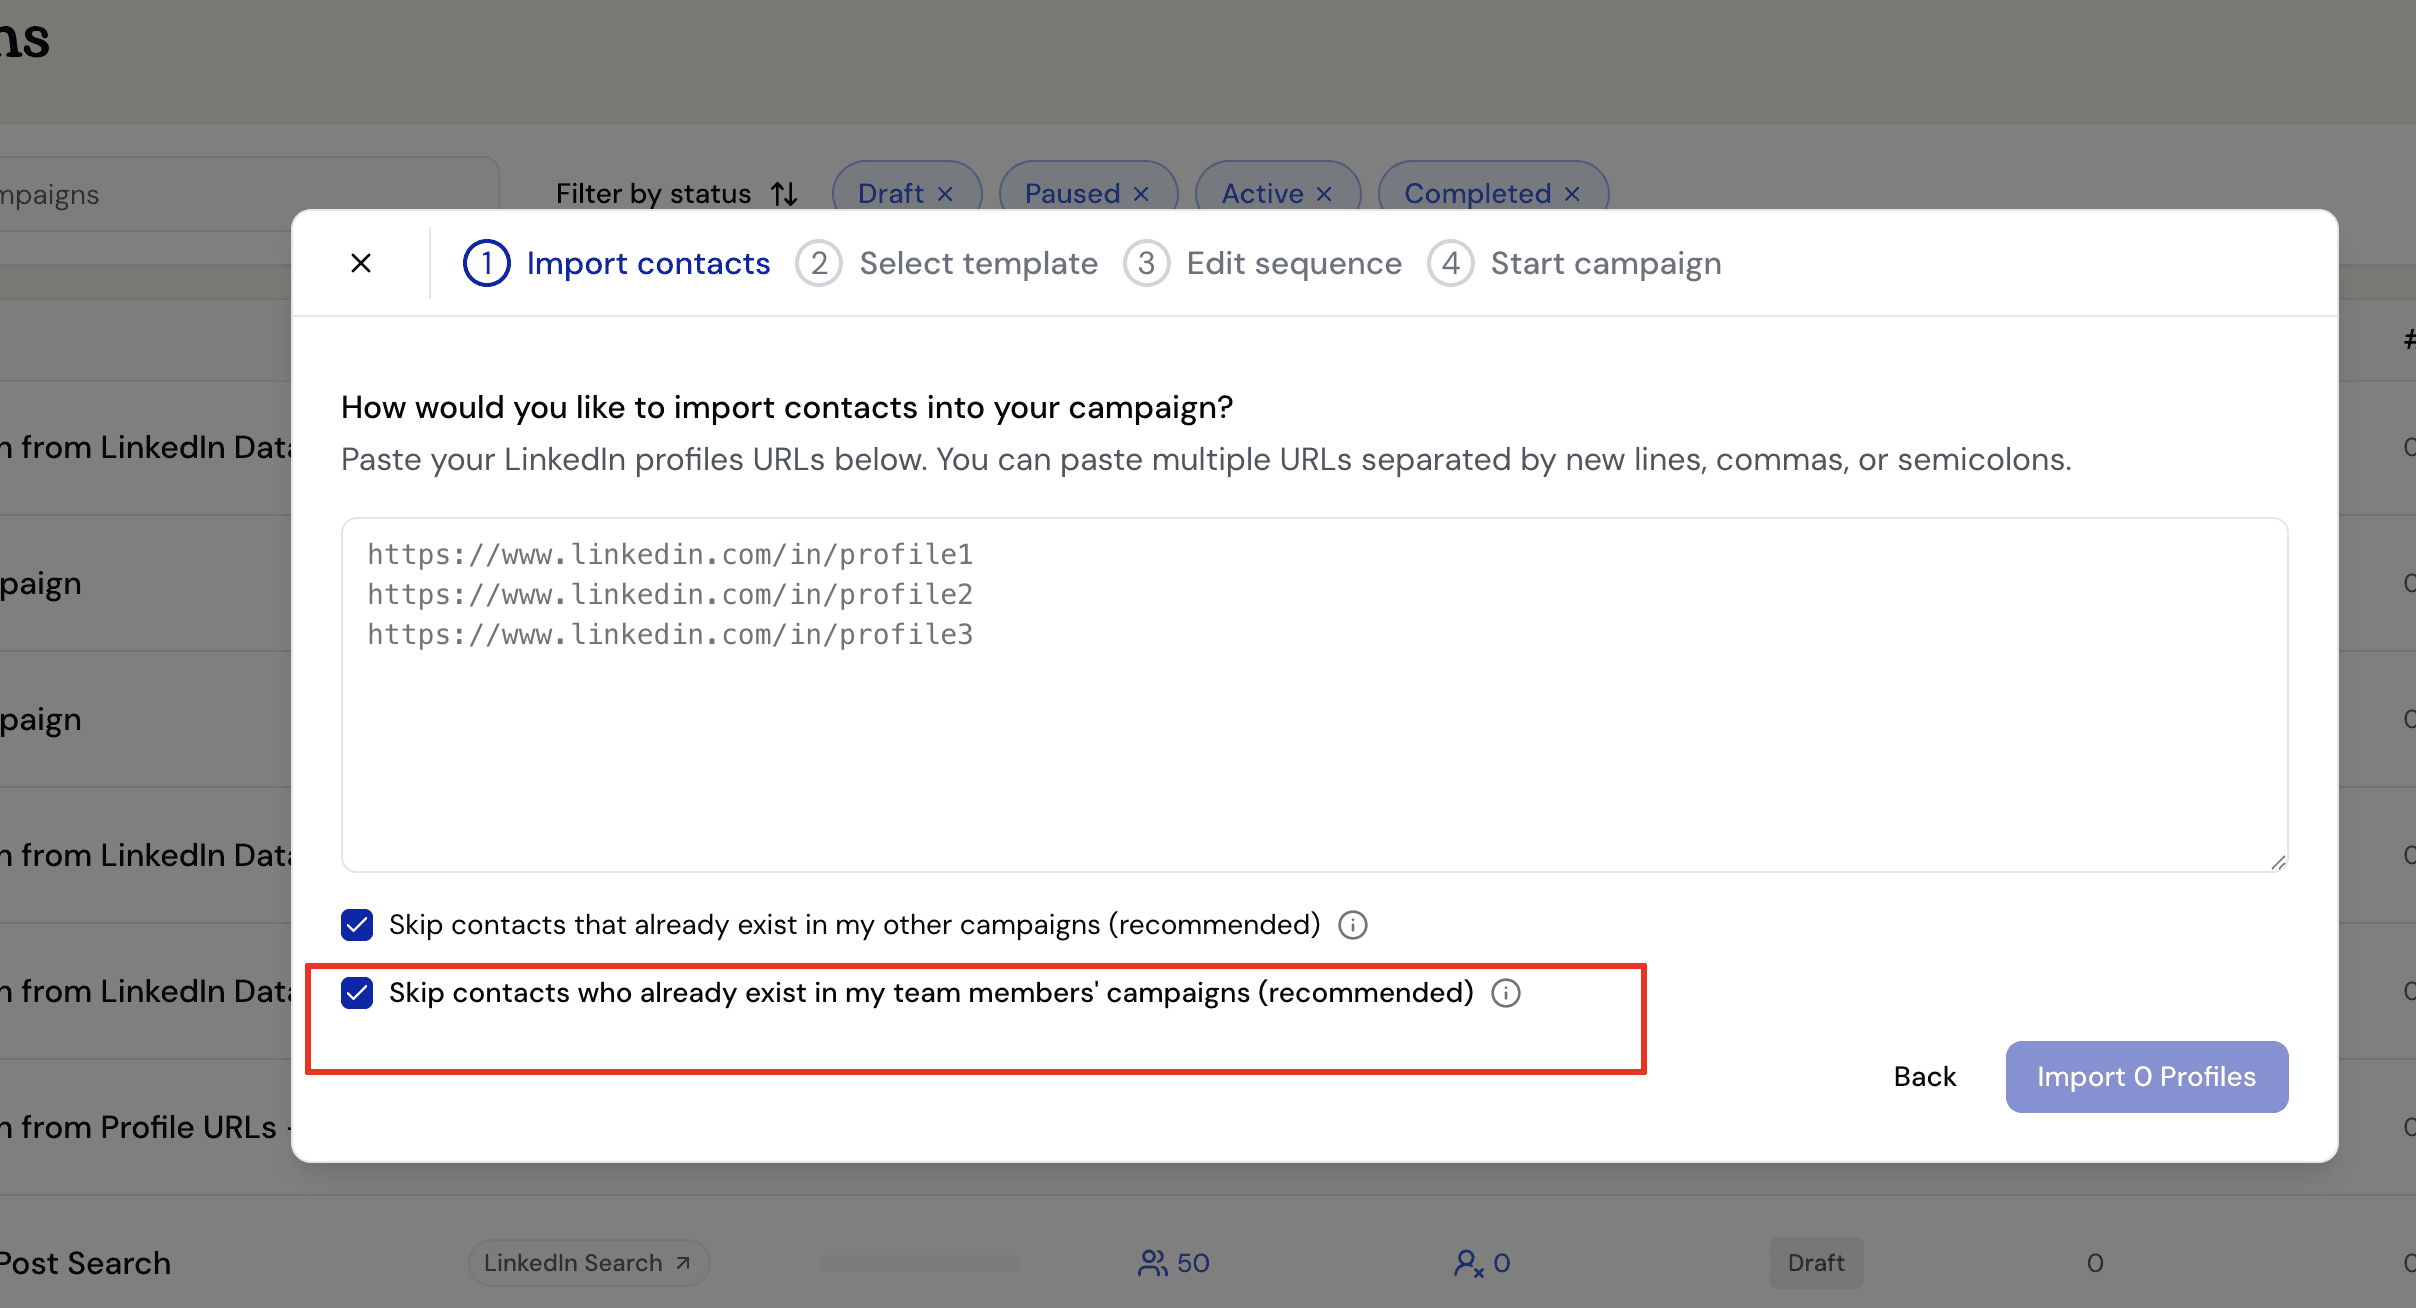This screenshot has height=1308, width=2416.
Task: Disable skip contacts in my other campaigns
Action: click(356, 925)
